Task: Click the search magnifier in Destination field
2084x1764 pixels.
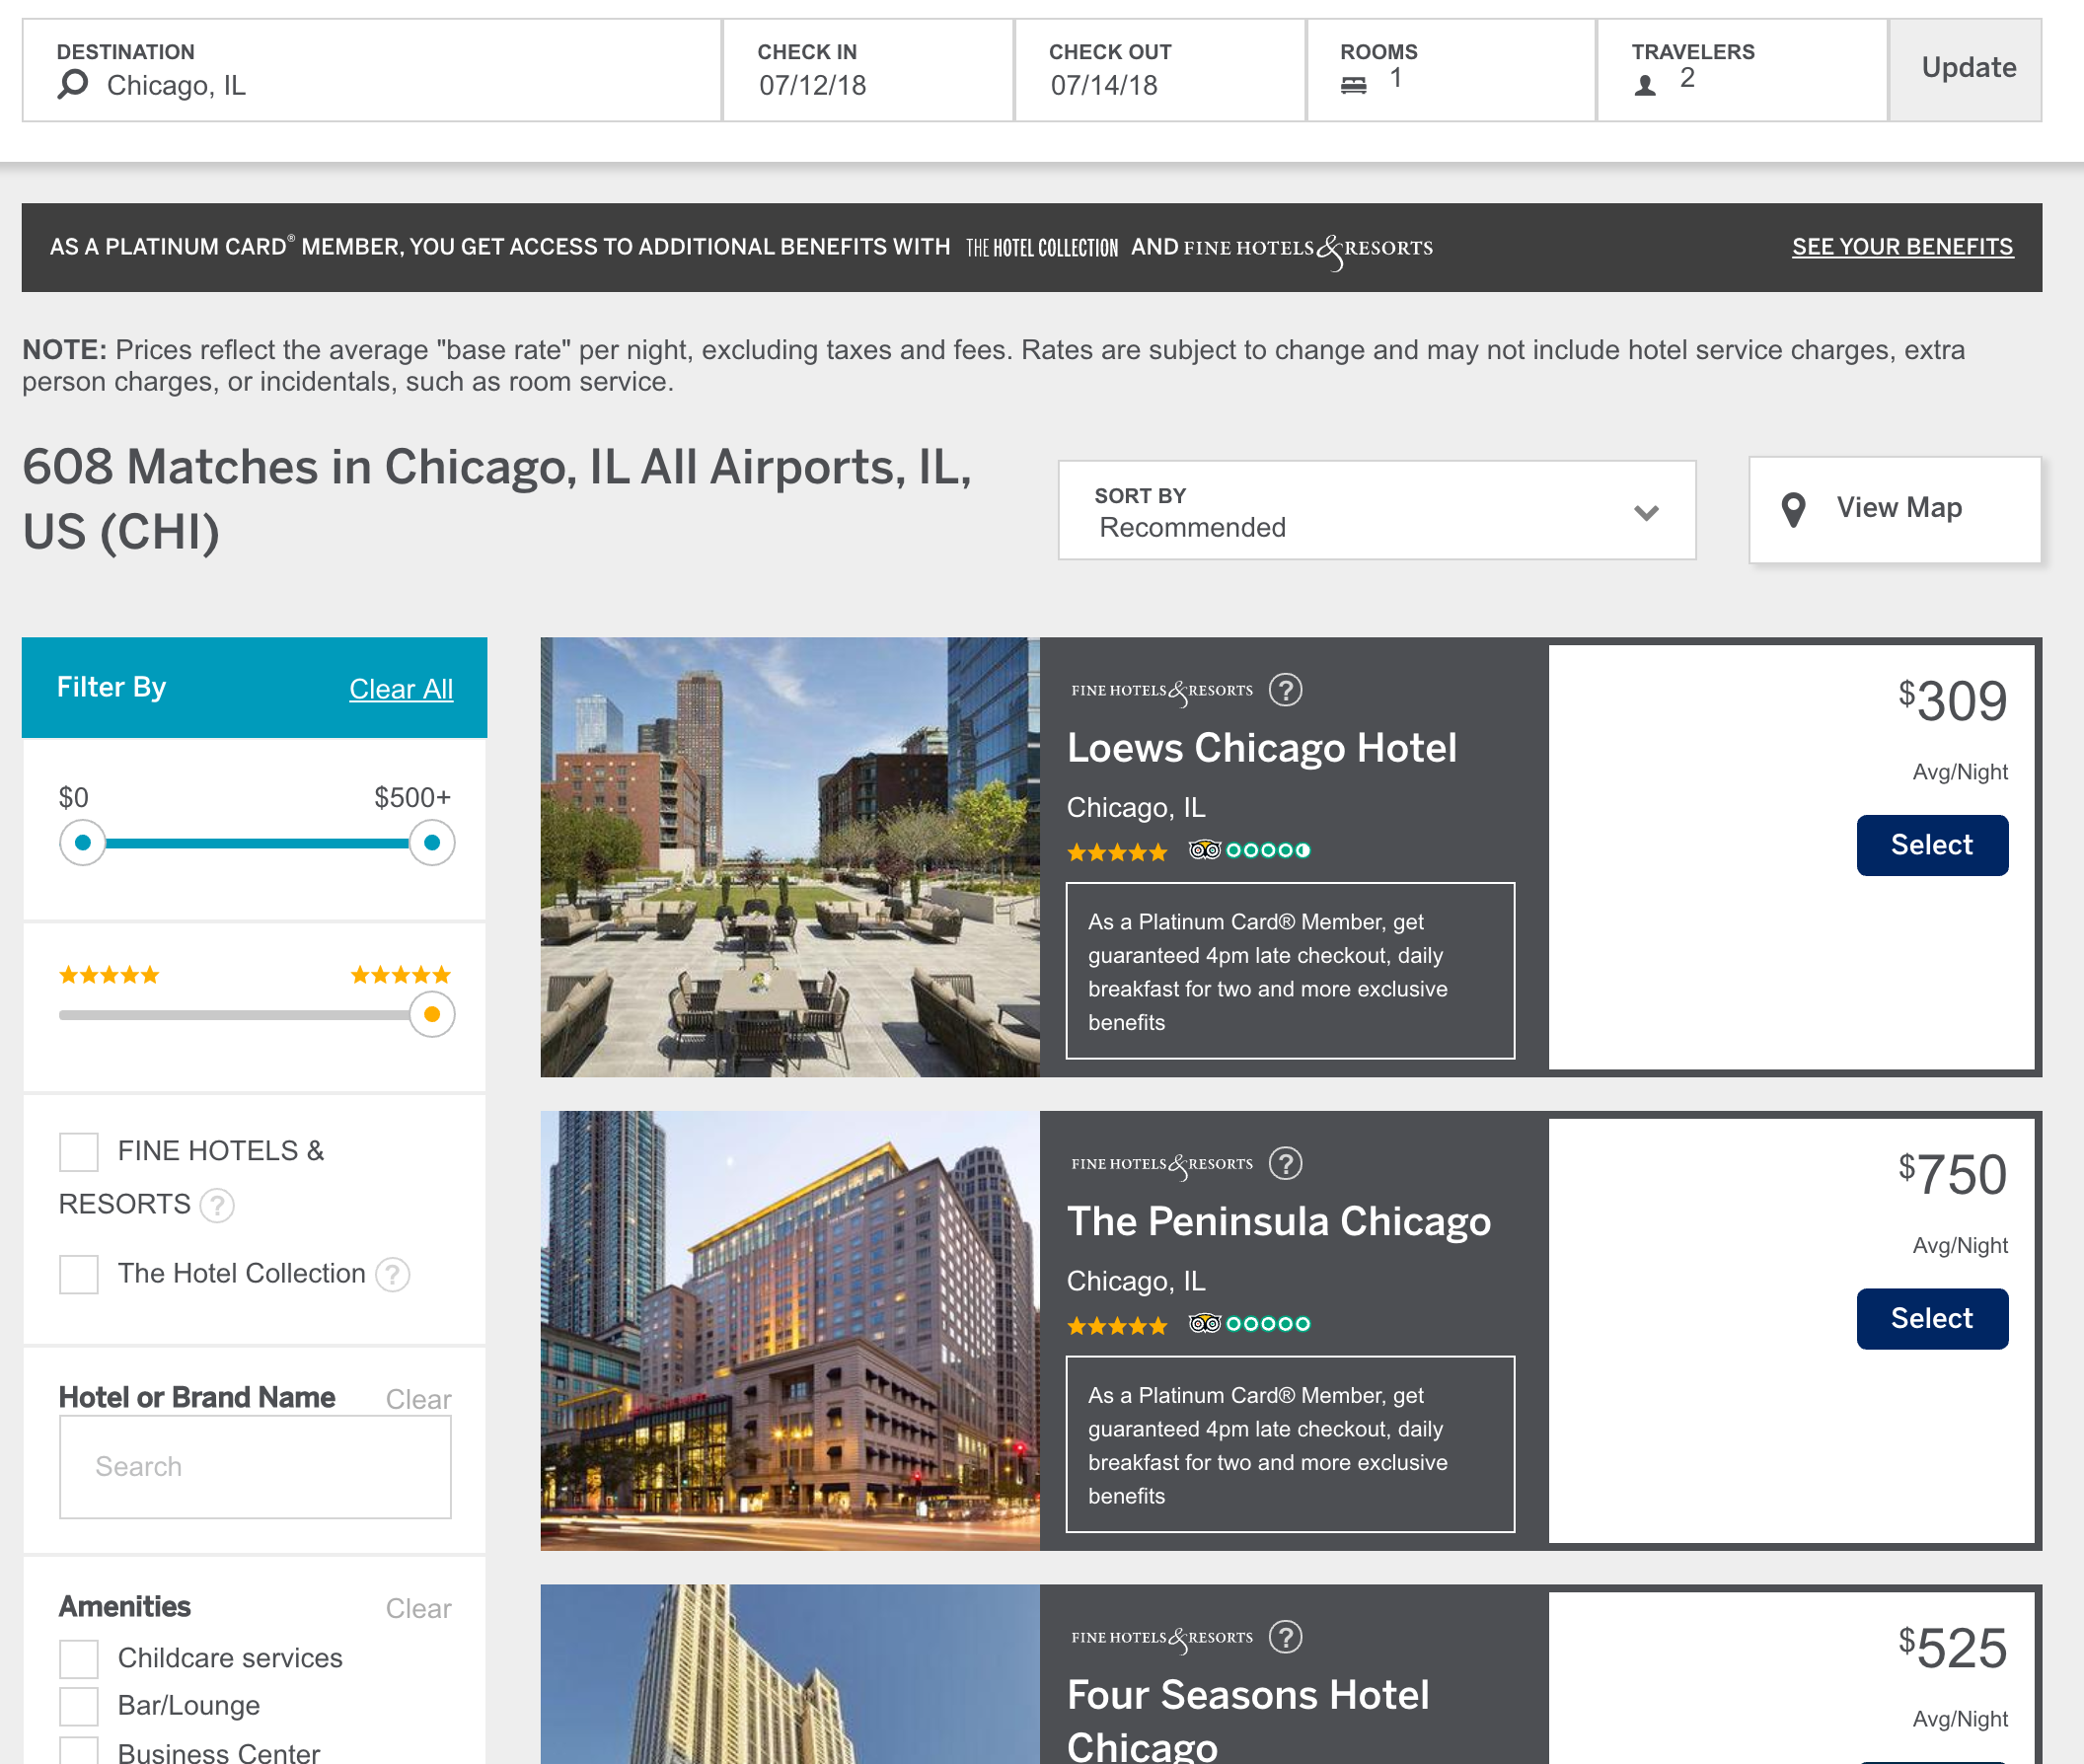Action: (x=70, y=86)
